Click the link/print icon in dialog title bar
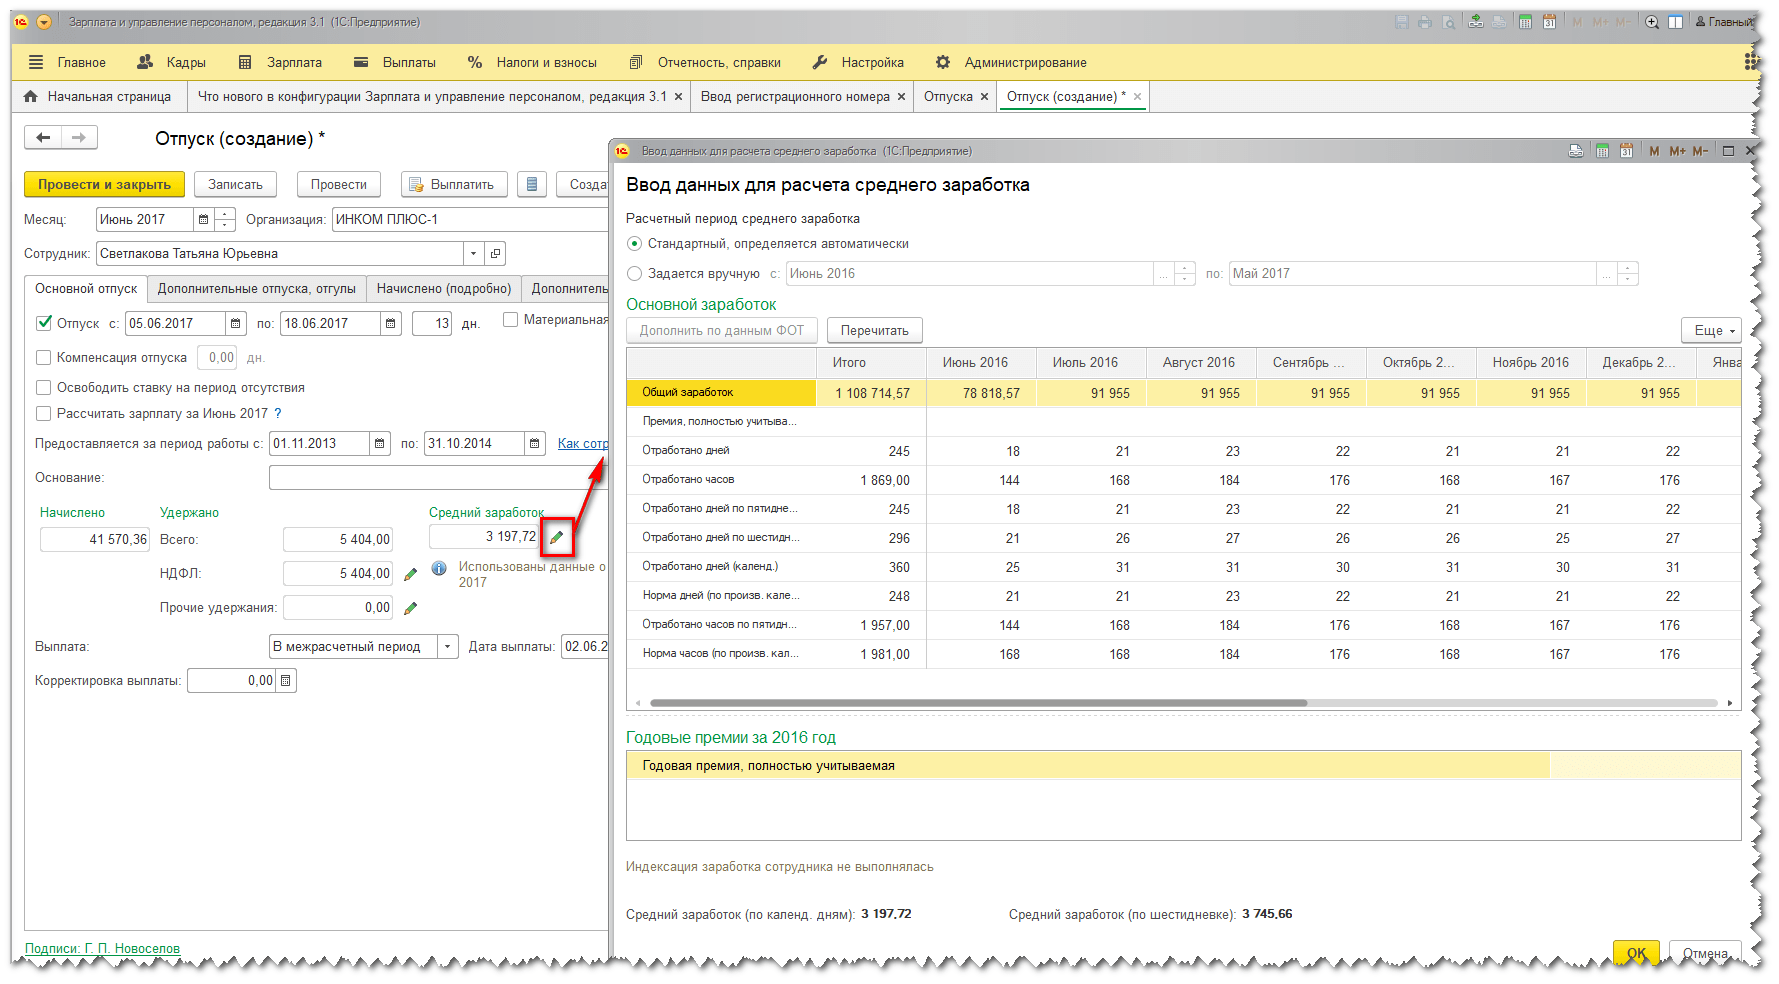The height and width of the screenshot is (984, 1779). coord(1576,151)
